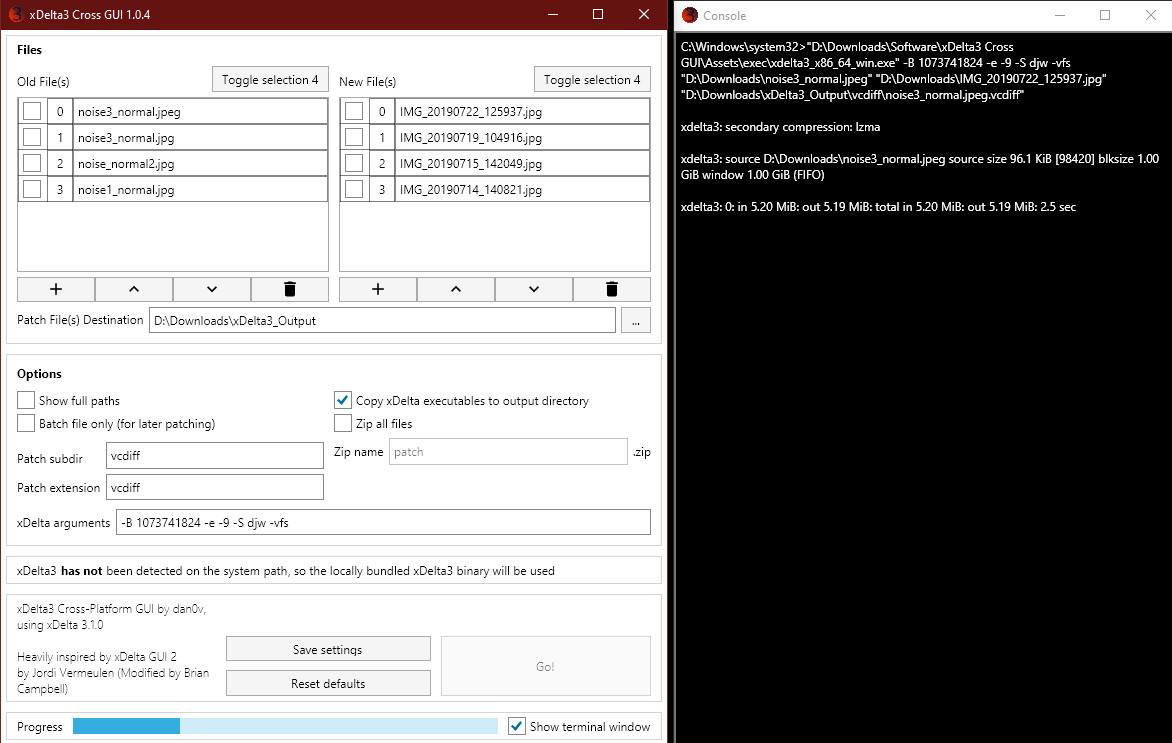The width and height of the screenshot is (1172, 743).
Task: Select IMG_20190719_104916.jpg in new files list
Action: tap(522, 138)
